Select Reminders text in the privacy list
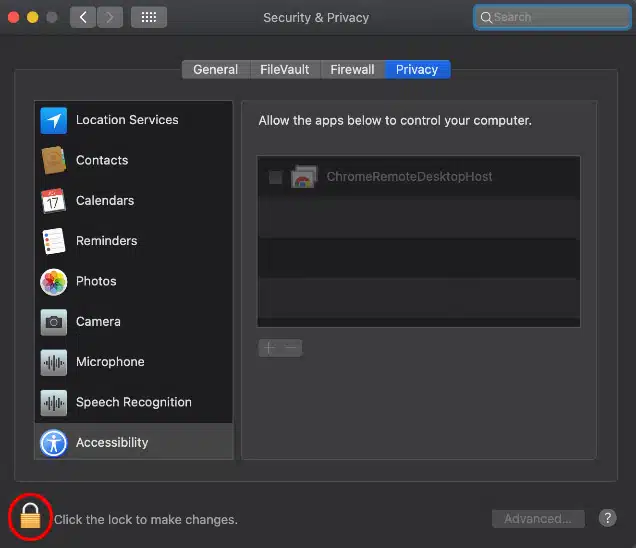Screen dimensions: 636x548 coord(106,241)
